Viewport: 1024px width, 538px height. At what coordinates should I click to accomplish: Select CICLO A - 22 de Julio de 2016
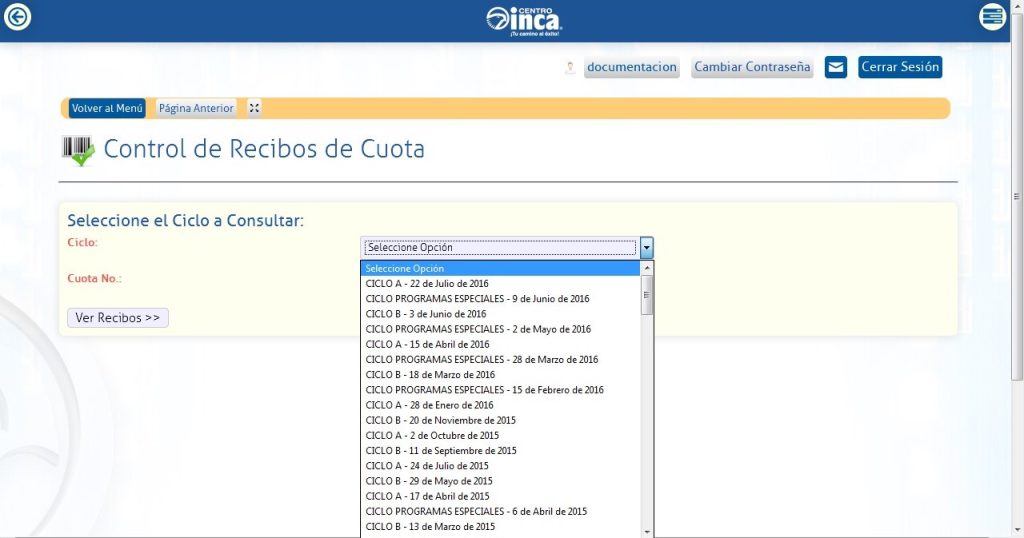(x=427, y=284)
